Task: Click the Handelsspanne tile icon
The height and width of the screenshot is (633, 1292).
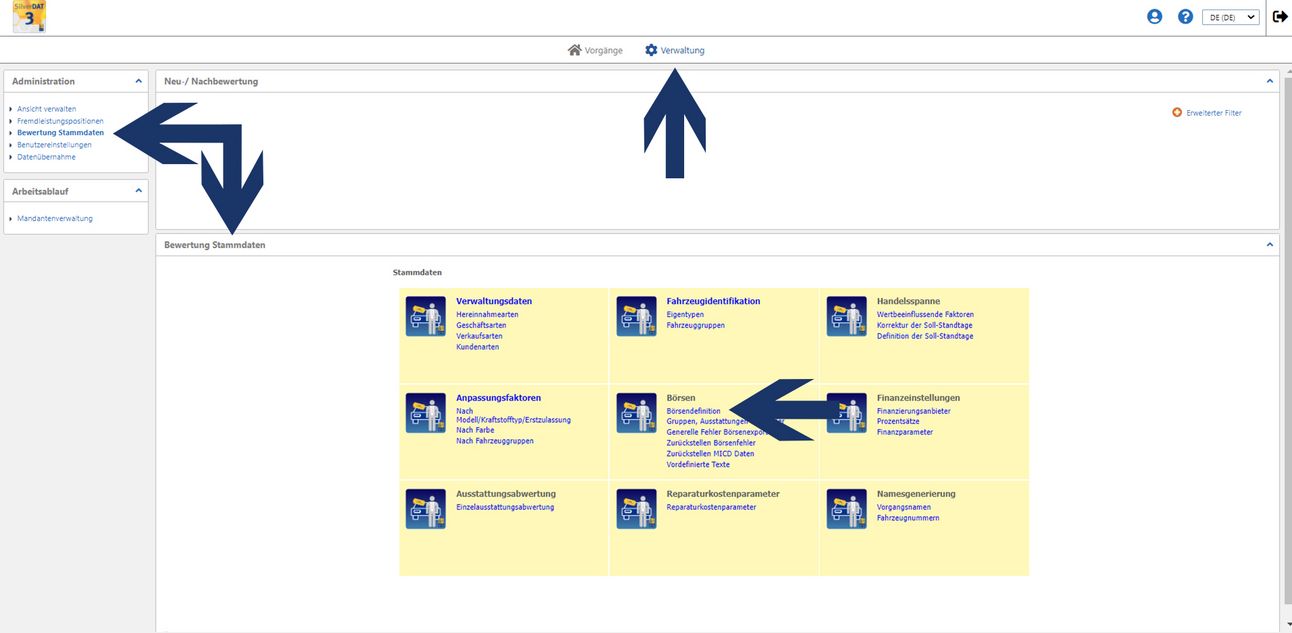Action: pos(846,316)
